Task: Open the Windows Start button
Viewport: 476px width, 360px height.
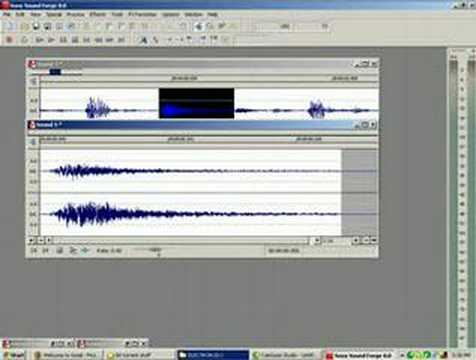Action: (14, 355)
